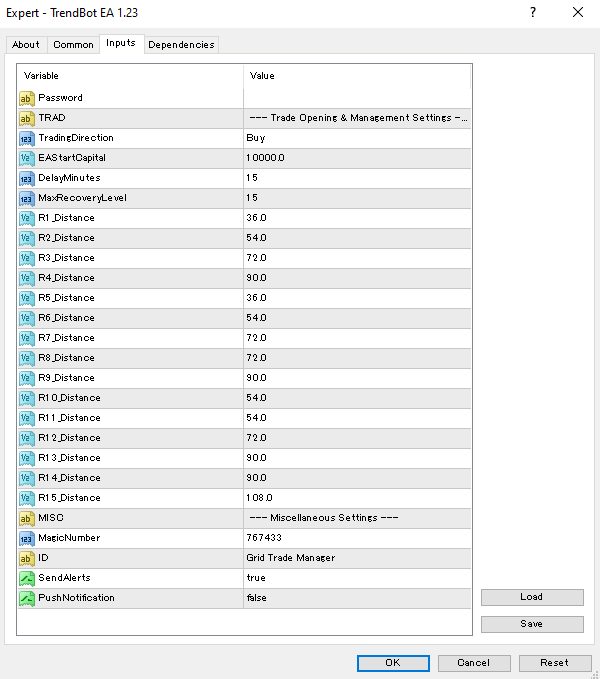
Task: Click the EAStartCapital value type icon
Action: tap(27, 158)
